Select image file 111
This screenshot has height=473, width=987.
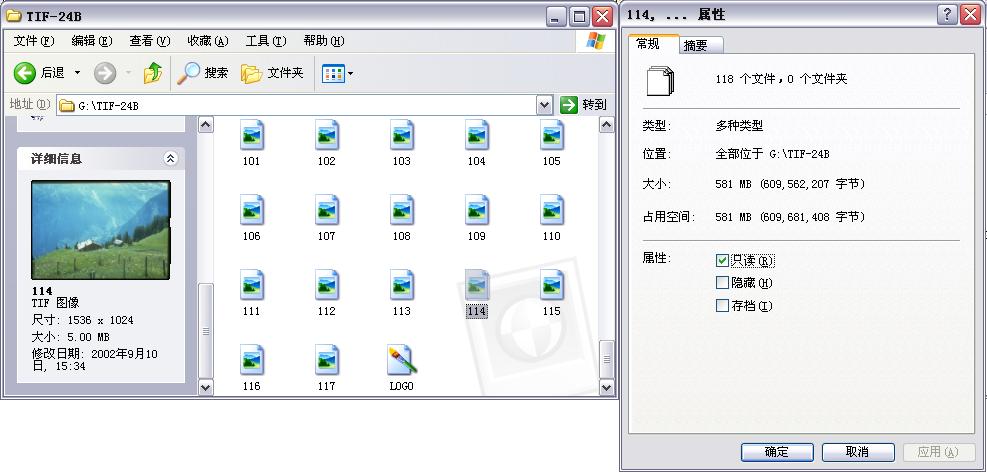(x=251, y=292)
